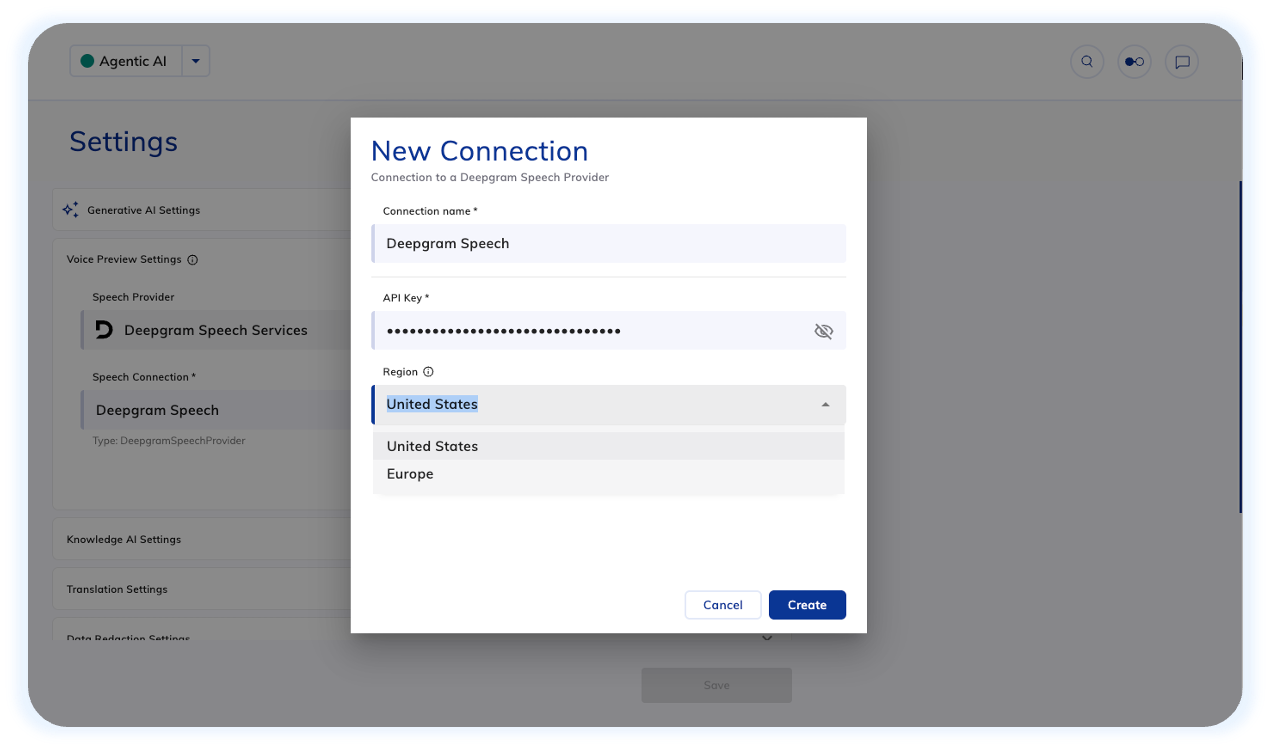Viewport: 1271px width, 750px height.
Task: Open the Agentic AI dropdown arrow
Action: coord(196,61)
